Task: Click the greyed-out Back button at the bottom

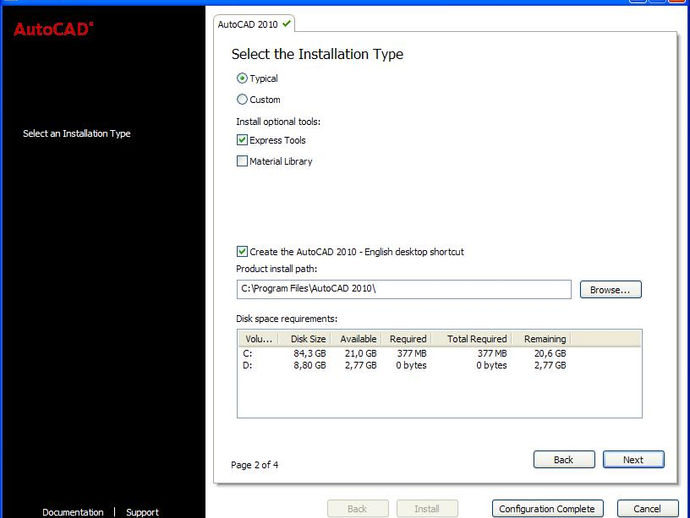Action: (357, 509)
